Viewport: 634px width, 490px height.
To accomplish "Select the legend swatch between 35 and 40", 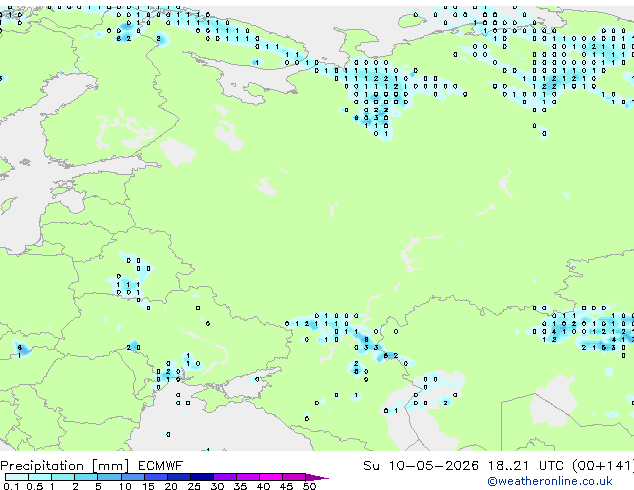I will pos(248,477).
